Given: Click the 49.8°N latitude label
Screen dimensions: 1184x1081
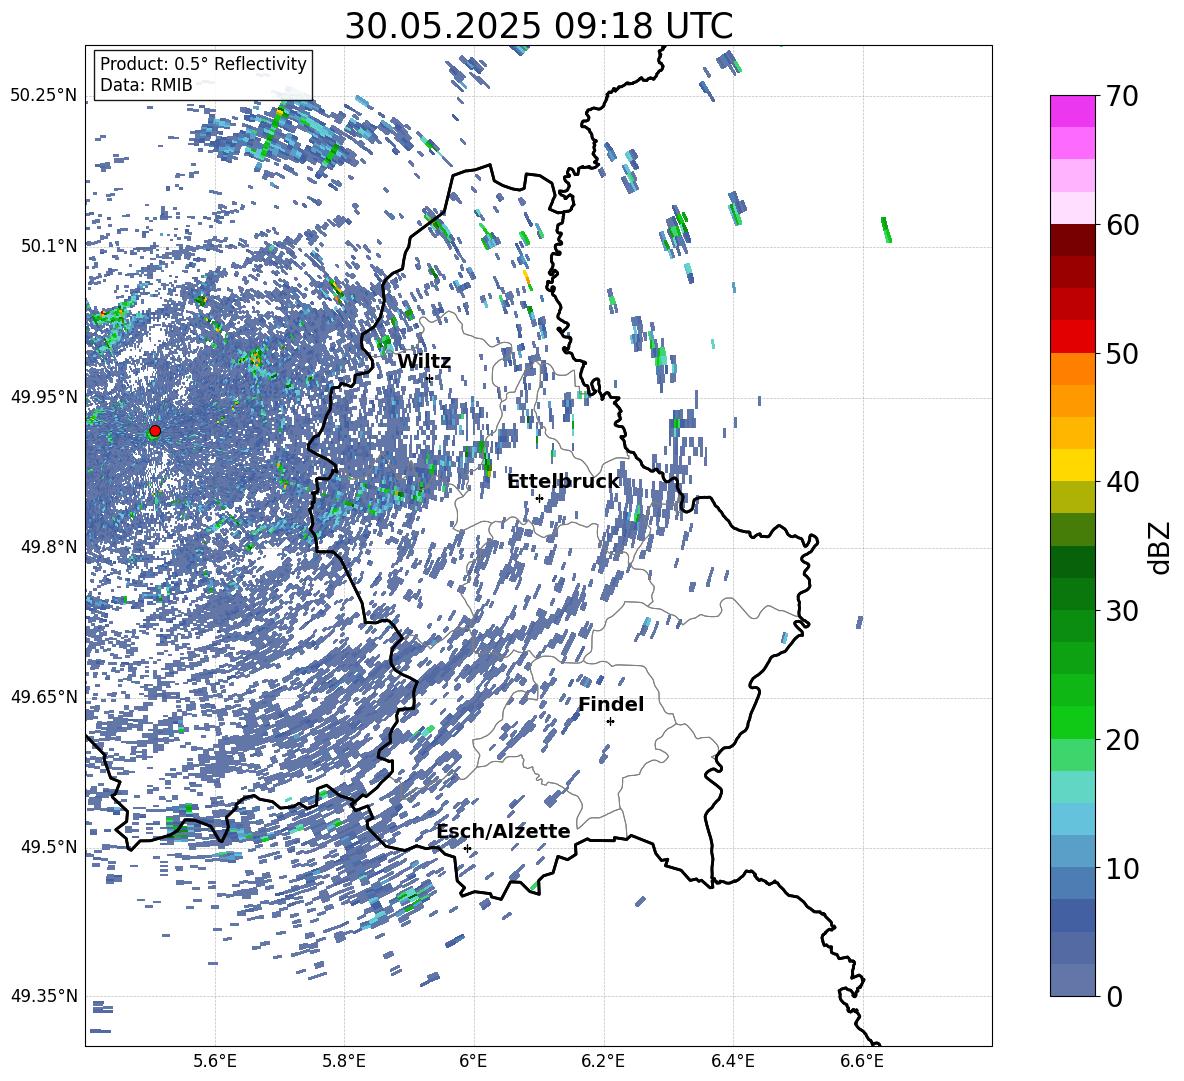Looking at the screenshot, I should [48, 547].
